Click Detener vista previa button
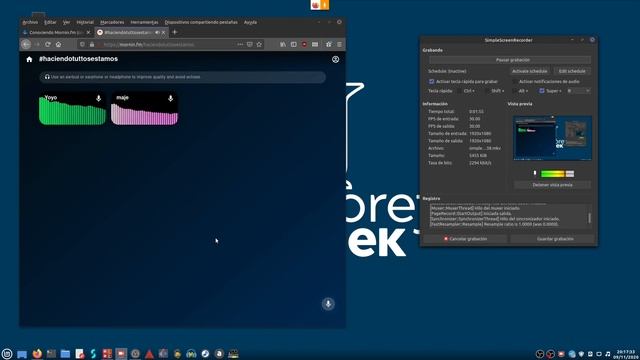 tap(552, 185)
